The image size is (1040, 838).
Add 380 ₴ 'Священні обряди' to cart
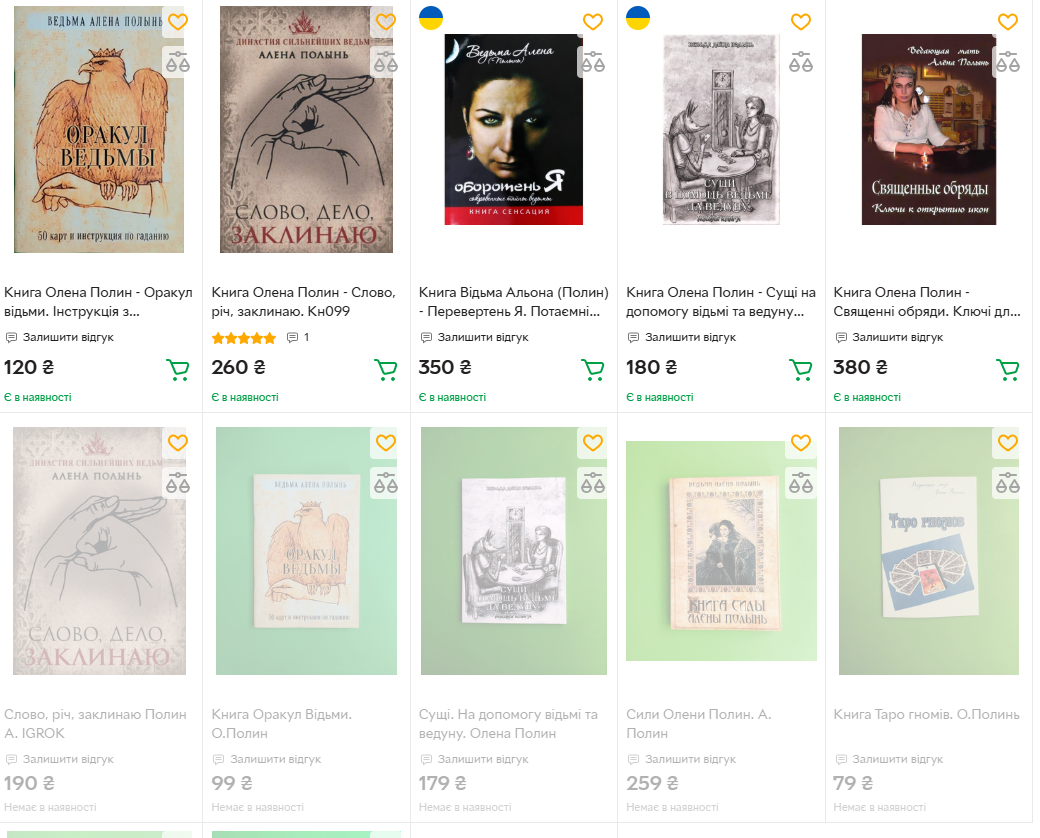(x=1007, y=370)
